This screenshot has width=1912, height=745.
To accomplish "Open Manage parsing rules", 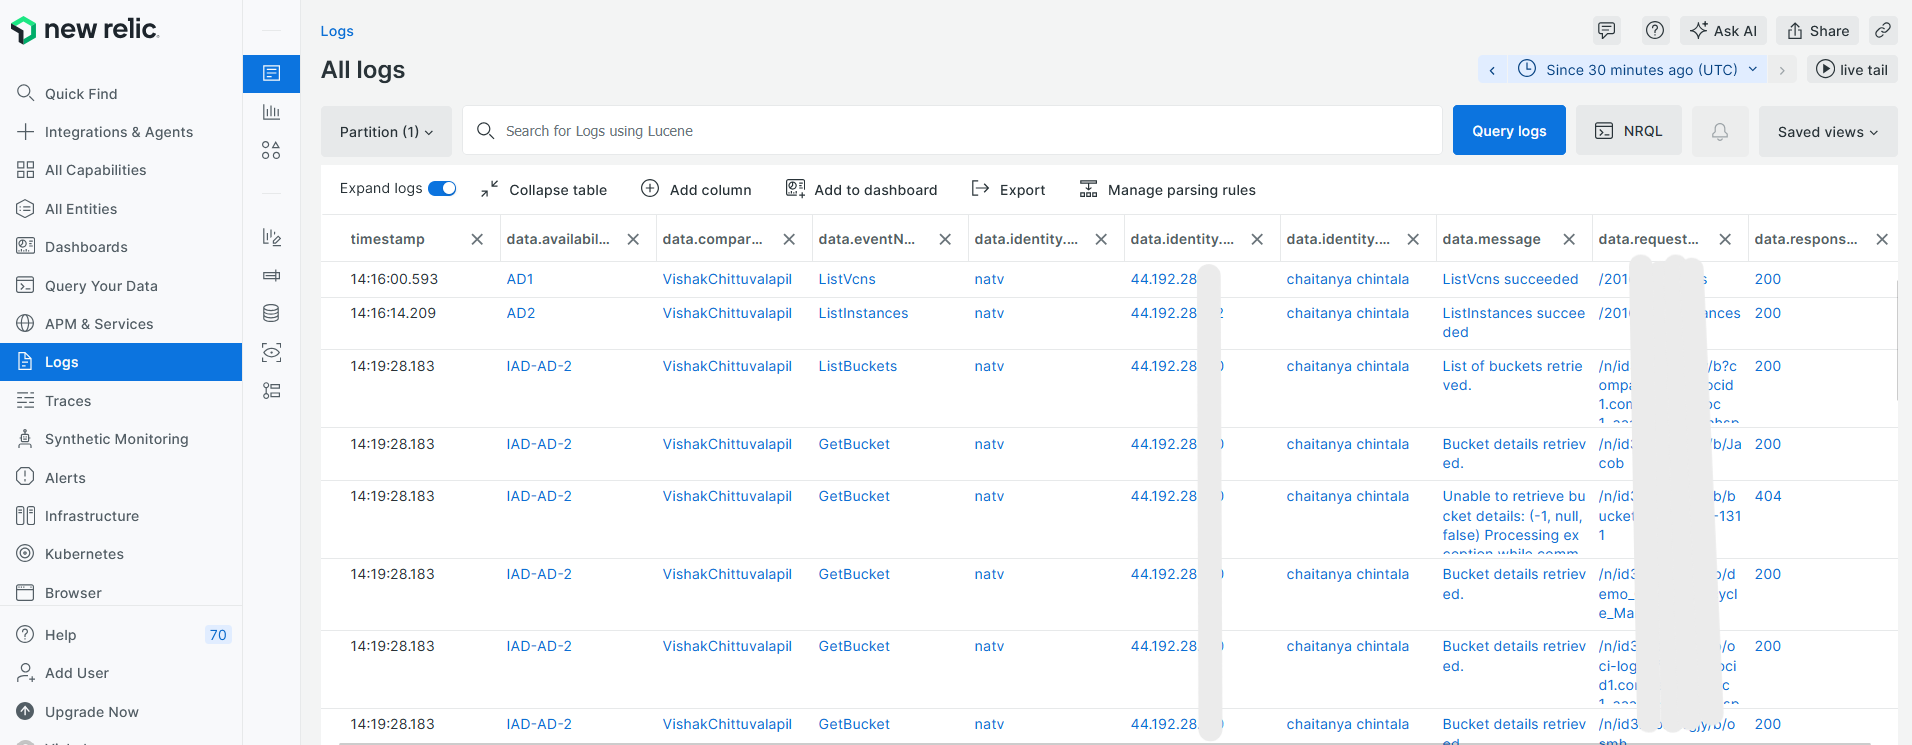I will [1167, 189].
